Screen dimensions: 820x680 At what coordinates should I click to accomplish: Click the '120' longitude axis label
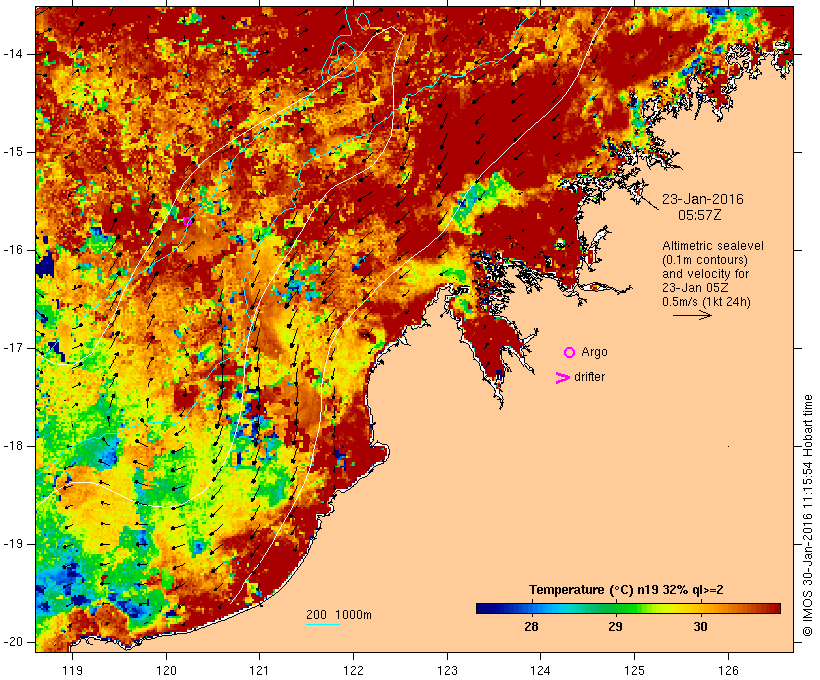tap(166, 671)
